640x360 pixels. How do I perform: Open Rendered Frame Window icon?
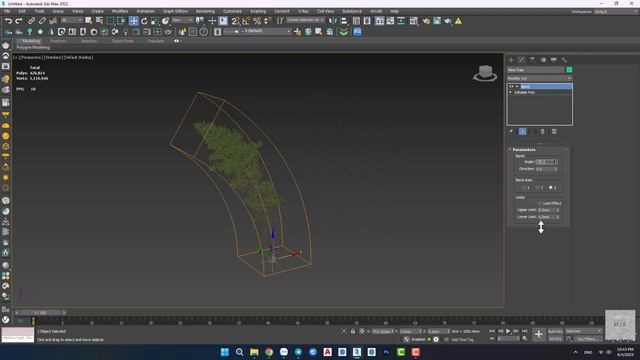point(437,21)
